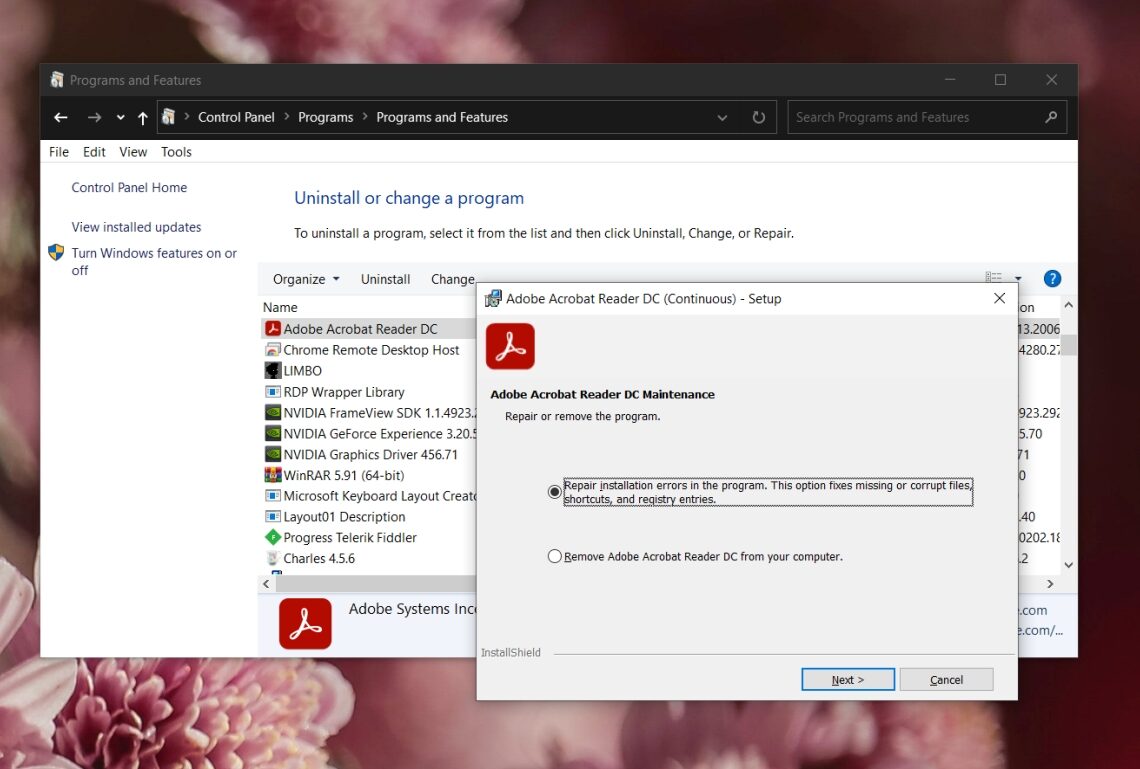Cancel the Adobe Reader setup dialog
Screen dimensions: 1140x769
click(x=946, y=680)
